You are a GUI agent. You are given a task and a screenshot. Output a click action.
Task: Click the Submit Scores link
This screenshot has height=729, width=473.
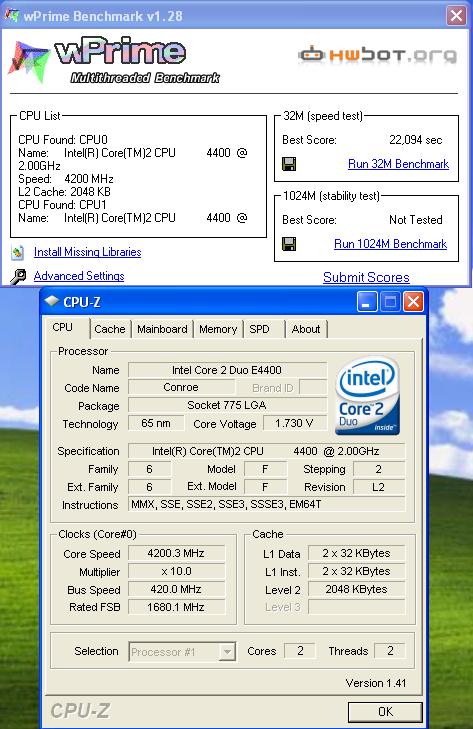366,278
